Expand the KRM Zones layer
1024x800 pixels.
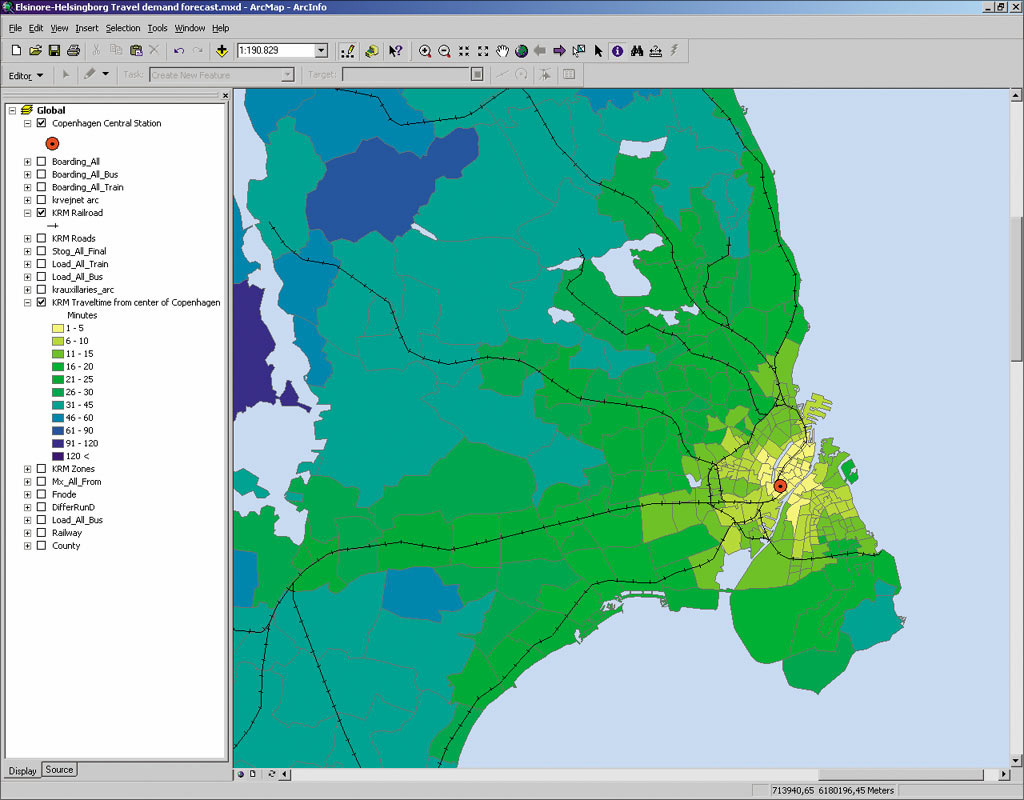point(28,469)
